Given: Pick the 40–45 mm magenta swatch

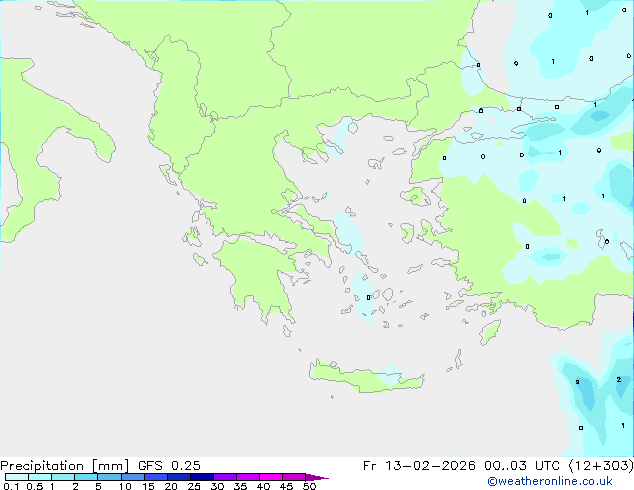Looking at the screenshot, I should click(x=271, y=477).
